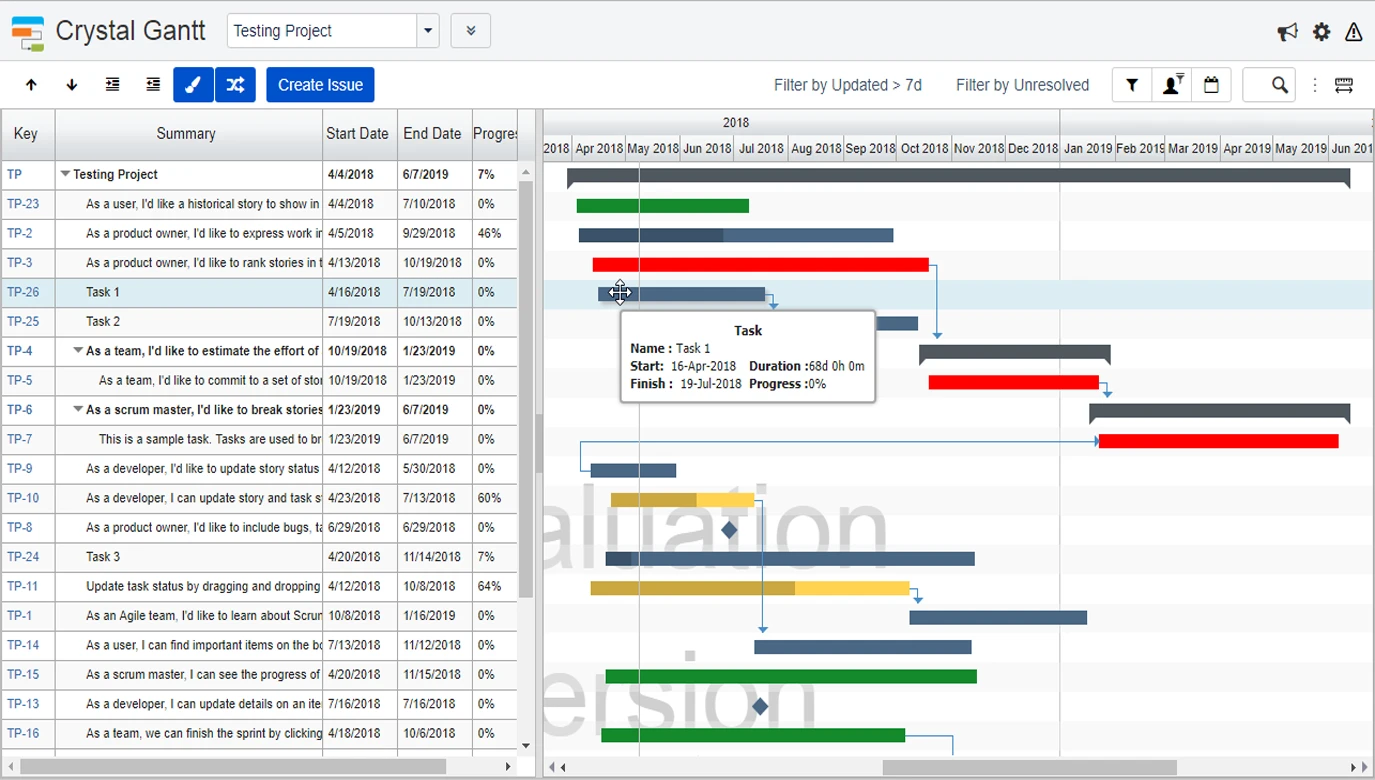The image size is (1375, 780).
Task: Click the Create Issue button
Action: pyautogui.click(x=320, y=85)
